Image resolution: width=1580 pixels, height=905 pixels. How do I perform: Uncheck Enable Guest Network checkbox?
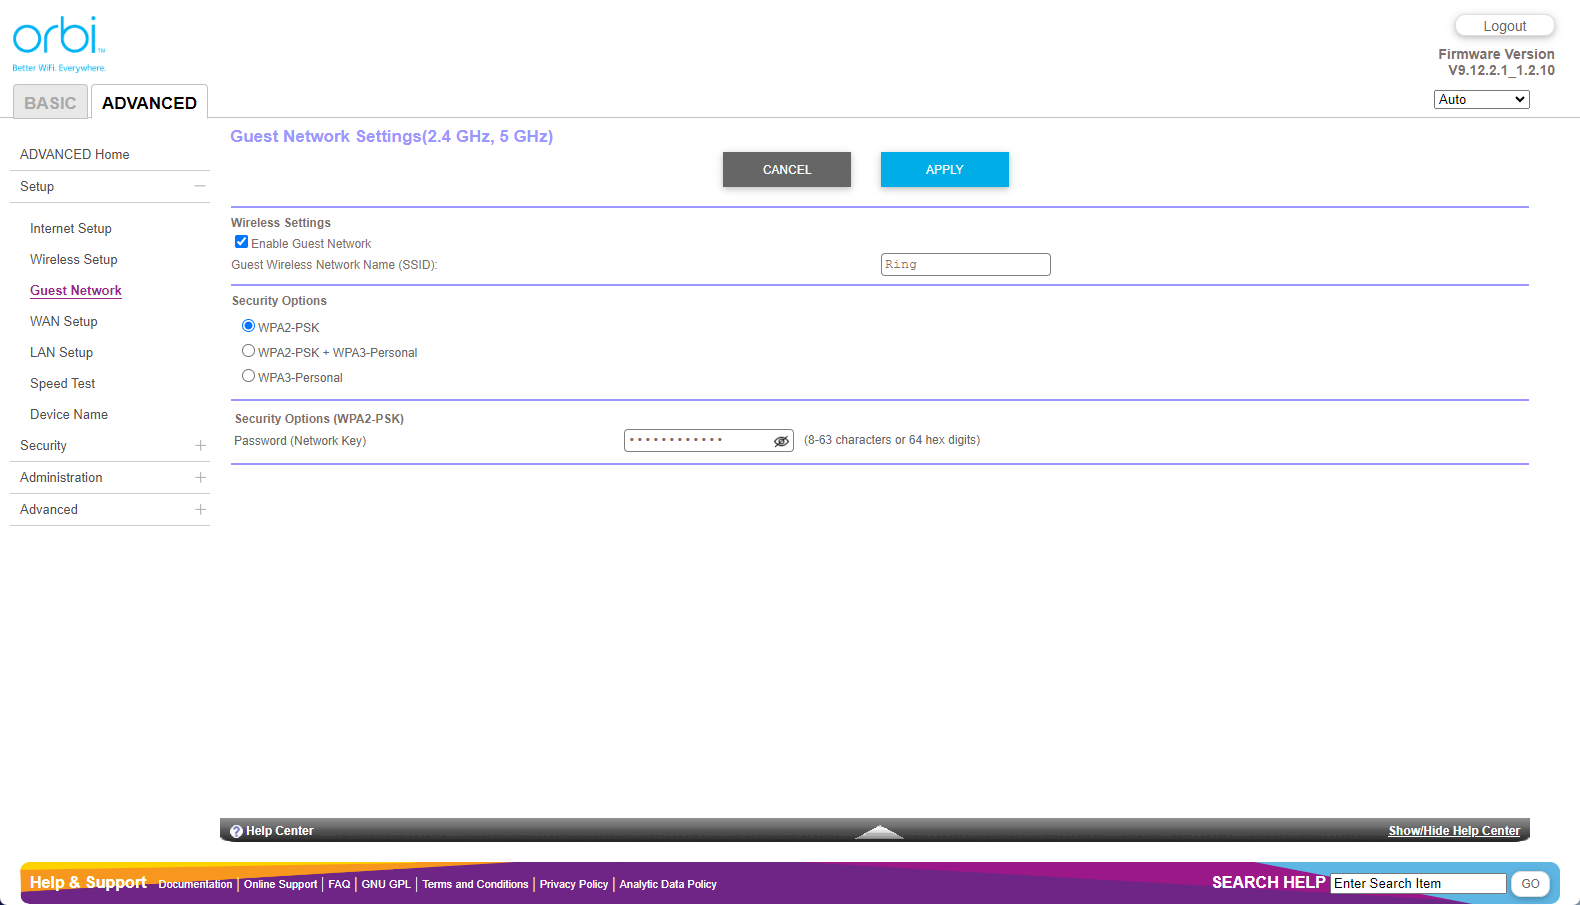pyautogui.click(x=241, y=242)
